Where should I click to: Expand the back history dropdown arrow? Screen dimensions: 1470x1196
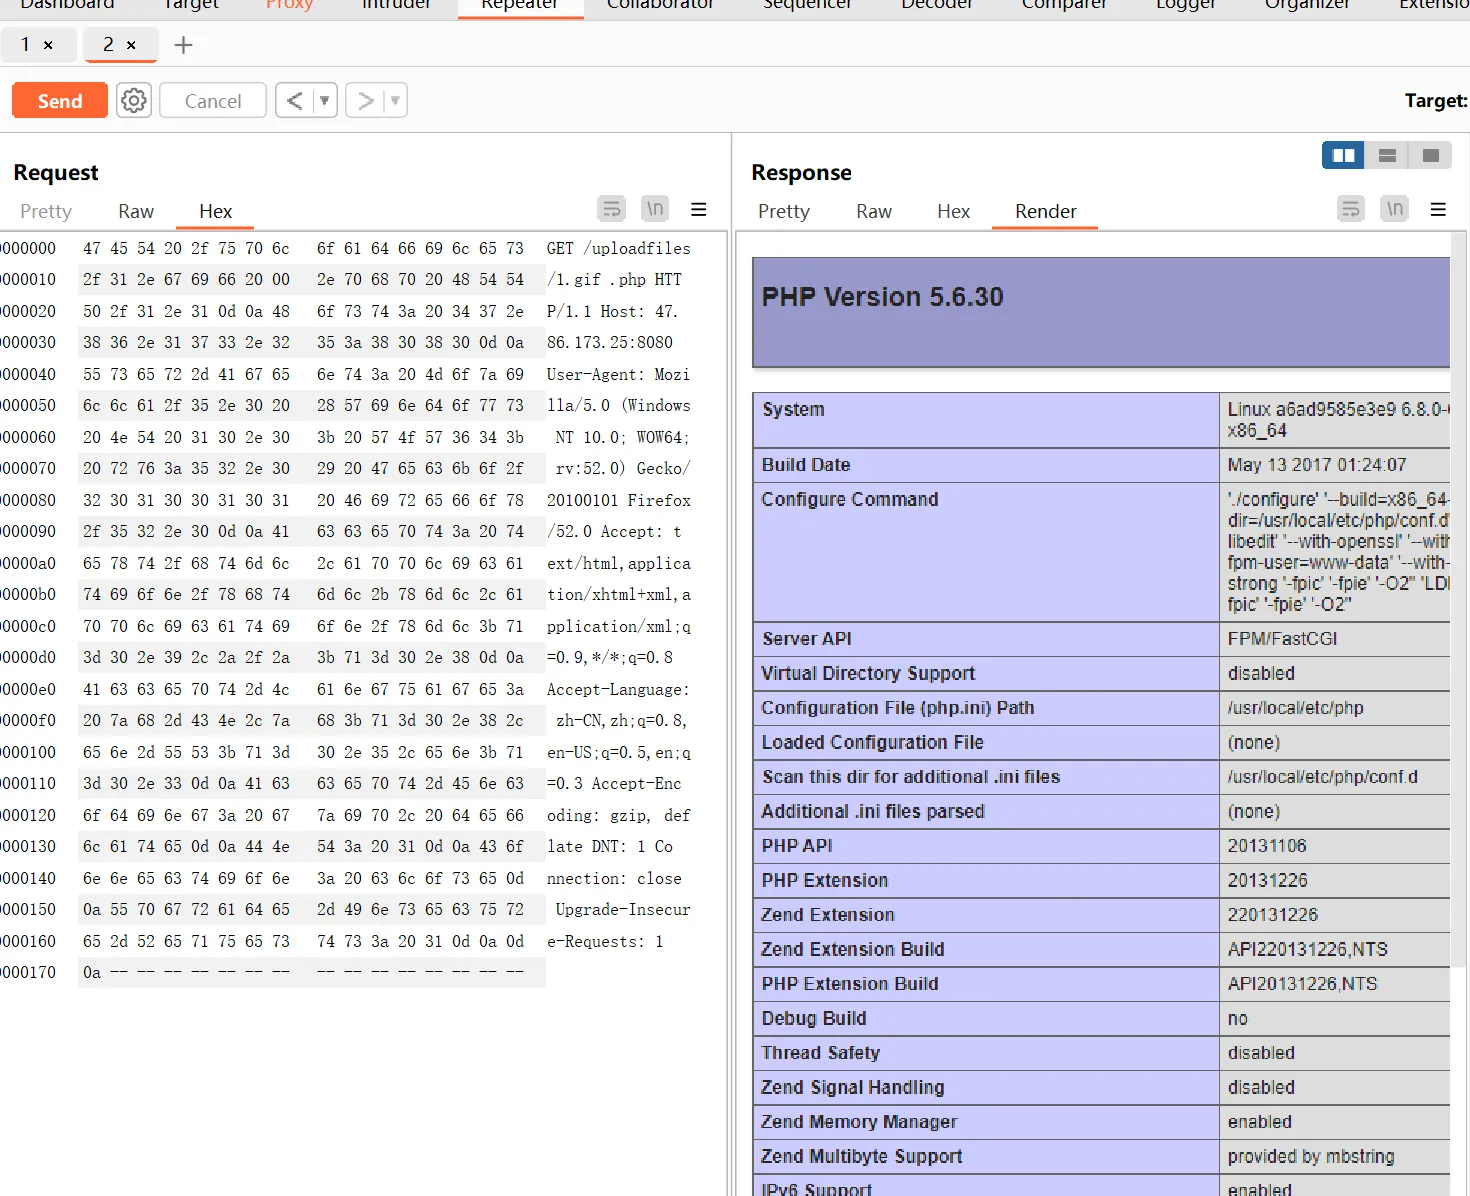click(x=324, y=101)
